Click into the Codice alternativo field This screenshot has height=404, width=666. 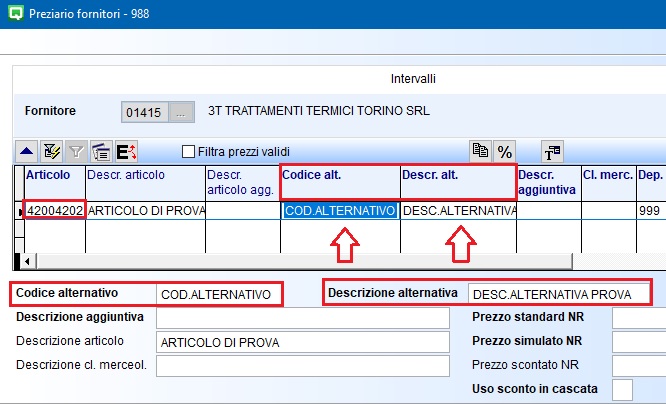click(217, 294)
